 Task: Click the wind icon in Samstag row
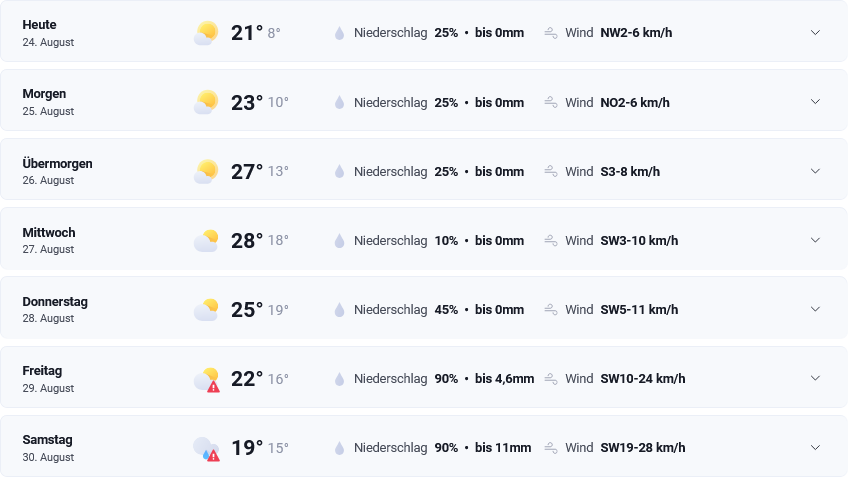(551, 448)
